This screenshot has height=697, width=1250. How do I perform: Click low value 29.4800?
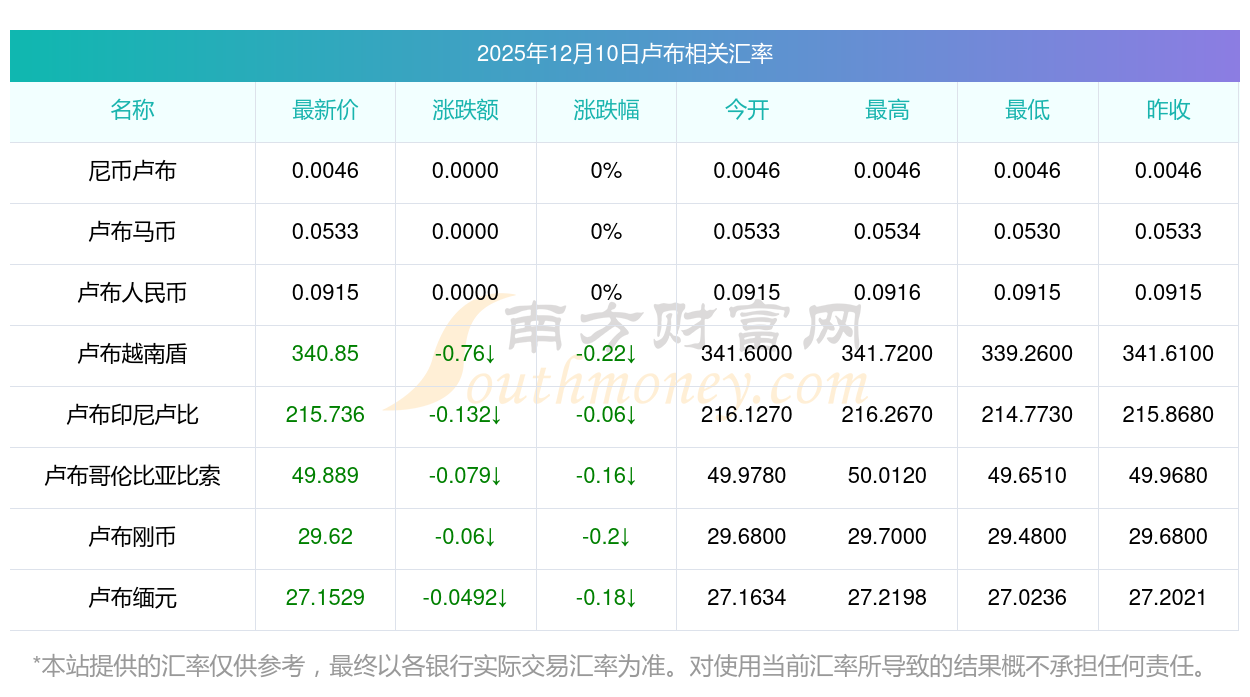(x=1028, y=537)
